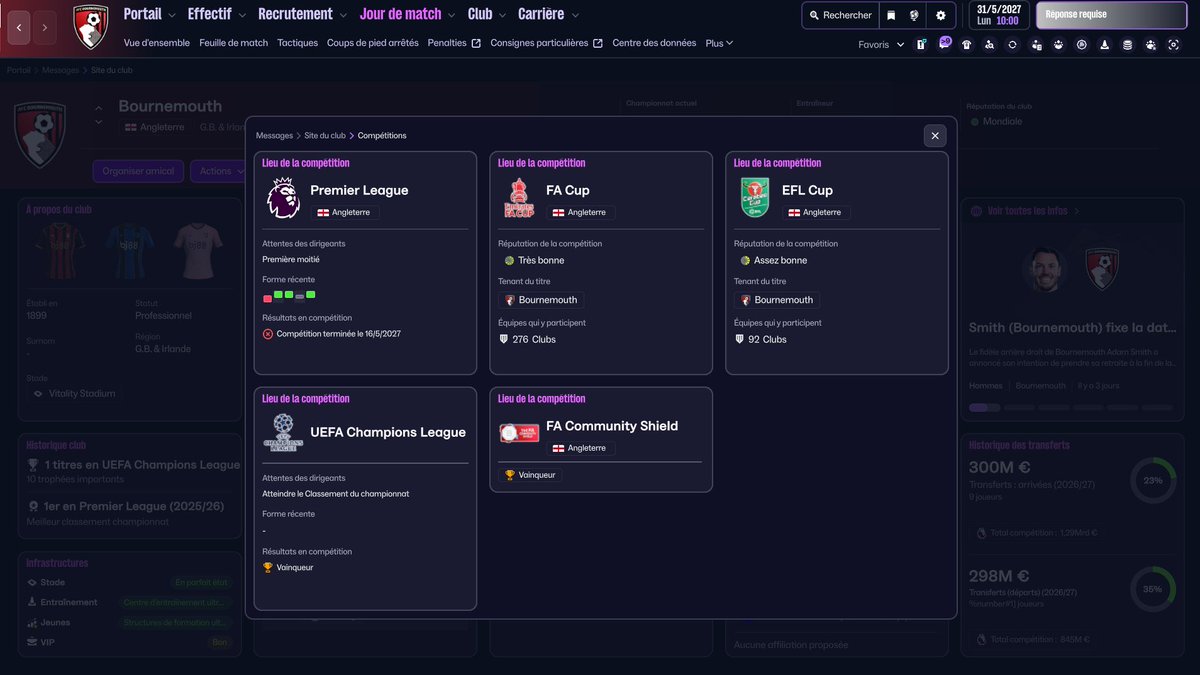The image size is (1200, 675).
Task: Close the Compétitions dialog with X
Action: click(935, 136)
